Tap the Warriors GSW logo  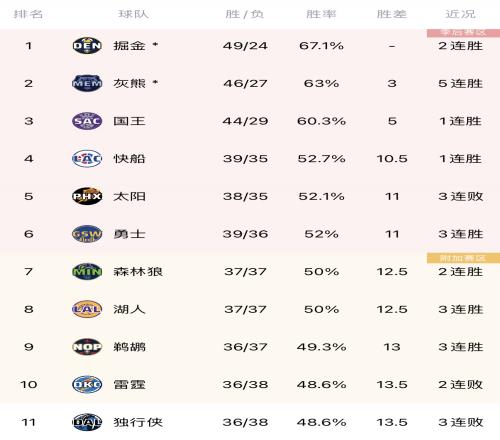point(87,234)
